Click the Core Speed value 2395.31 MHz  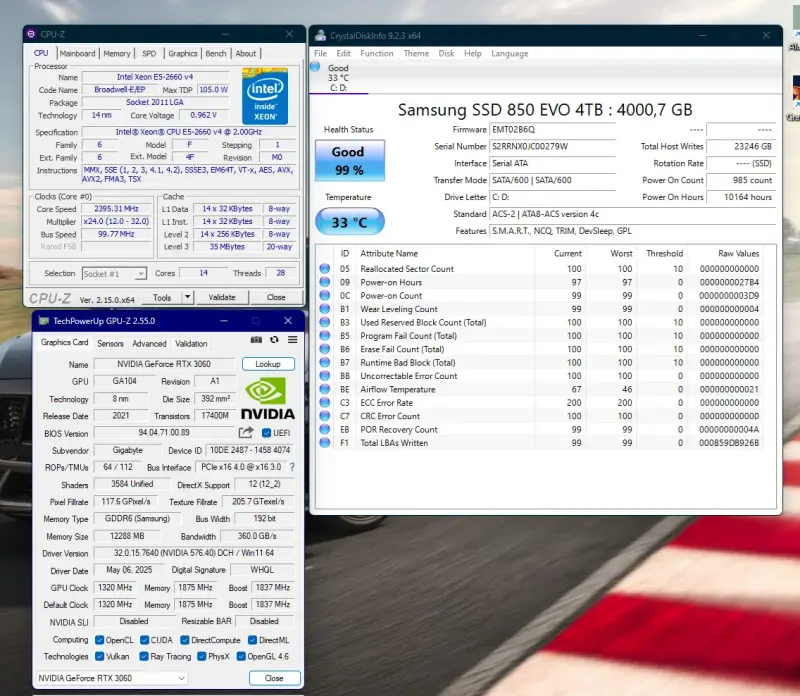pyautogui.click(x=116, y=209)
